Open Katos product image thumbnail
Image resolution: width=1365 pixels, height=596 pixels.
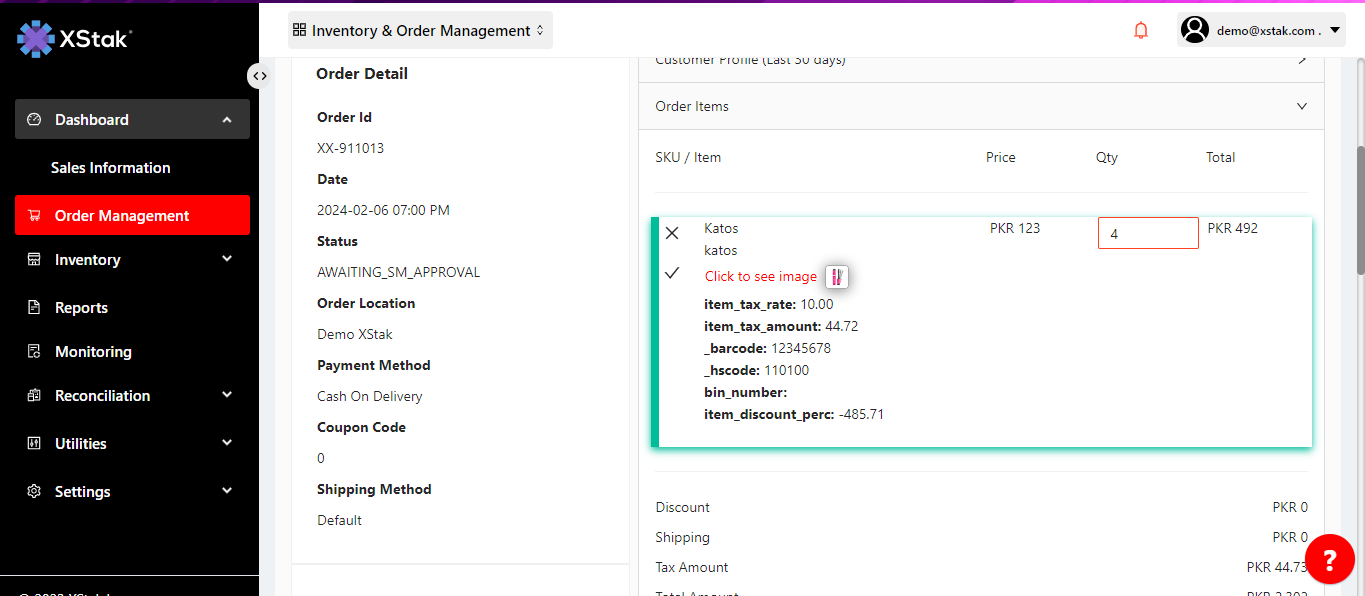(x=837, y=277)
